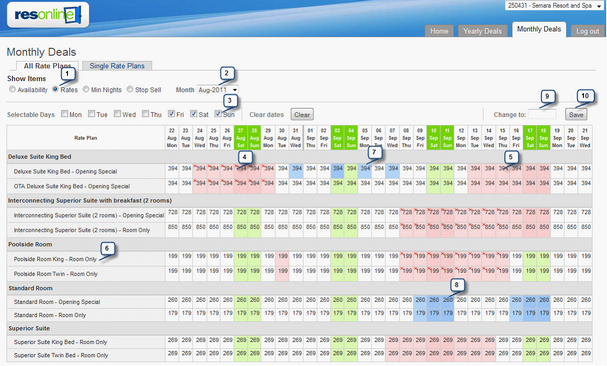607x366 pixels.
Task: Select the Availability radio button
Action: [12, 89]
